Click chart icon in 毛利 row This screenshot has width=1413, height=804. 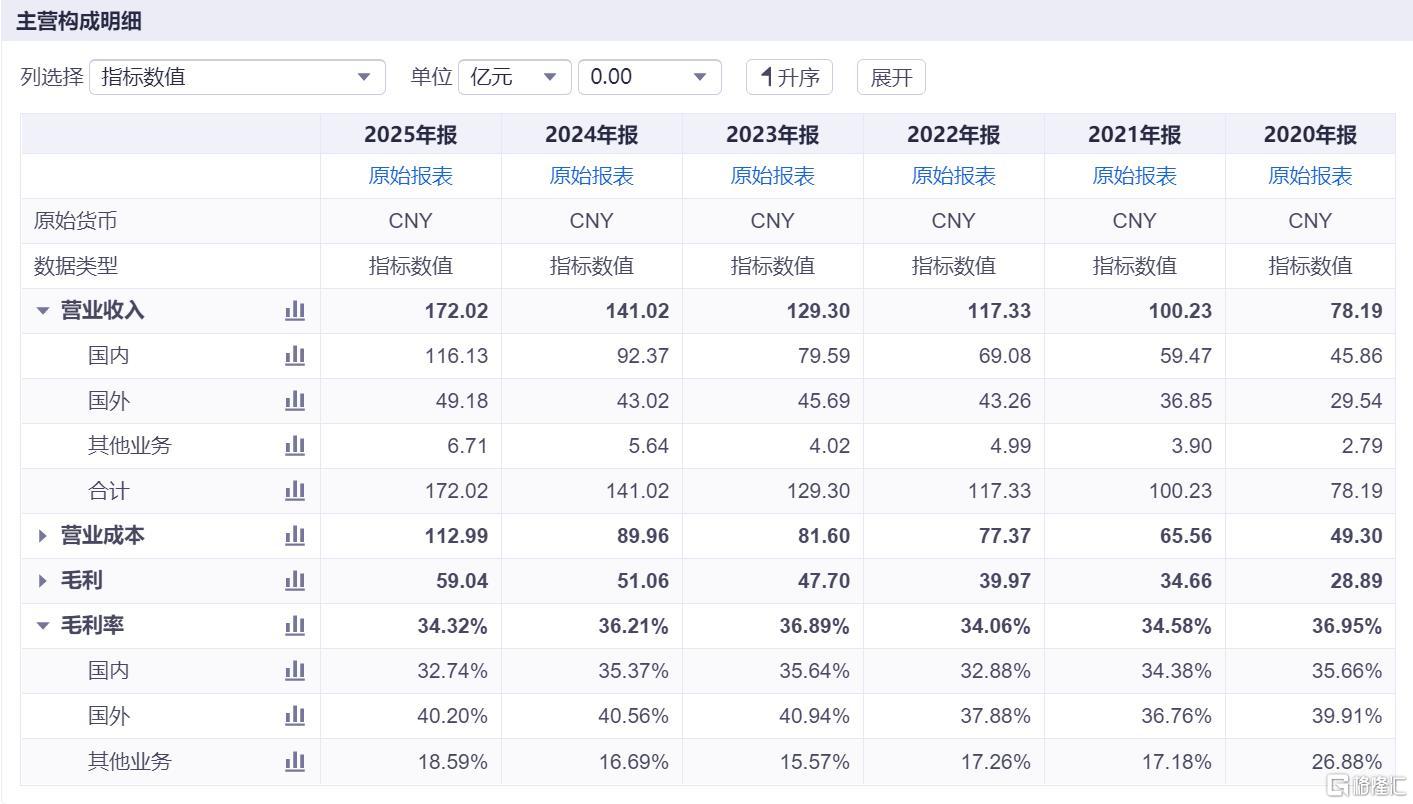pyautogui.click(x=294, y=580)
